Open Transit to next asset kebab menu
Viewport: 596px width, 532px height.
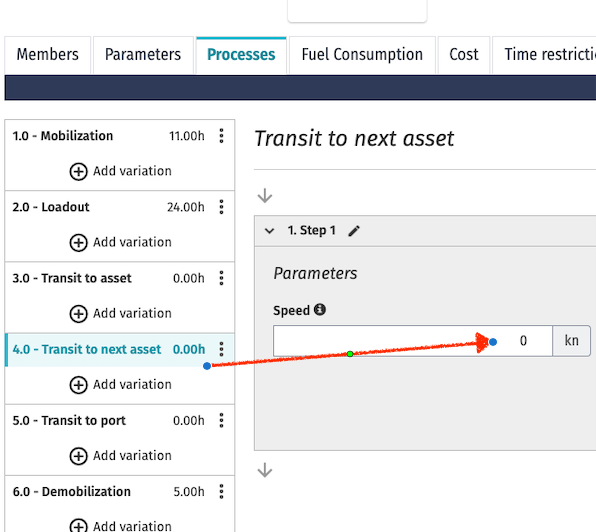(221, 349)
